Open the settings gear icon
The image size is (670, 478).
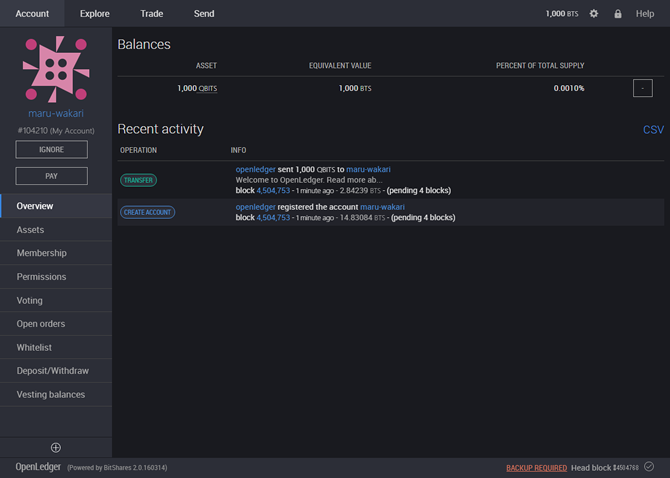coord(594,14)
